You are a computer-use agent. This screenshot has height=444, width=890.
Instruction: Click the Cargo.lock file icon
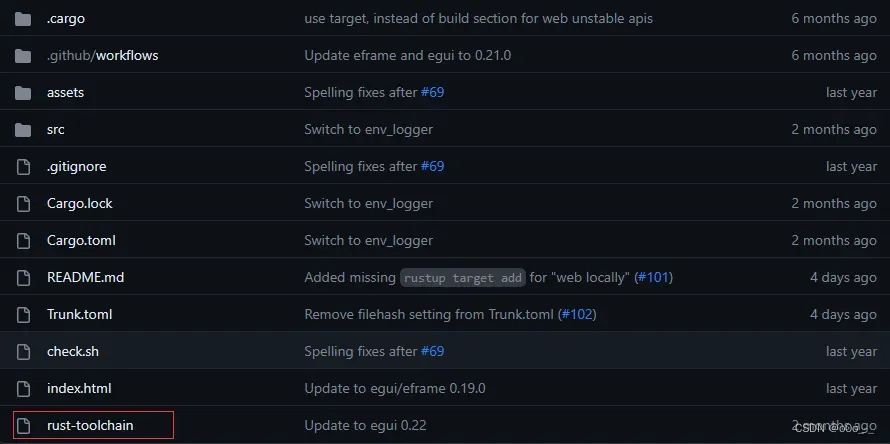coord(24,204)
